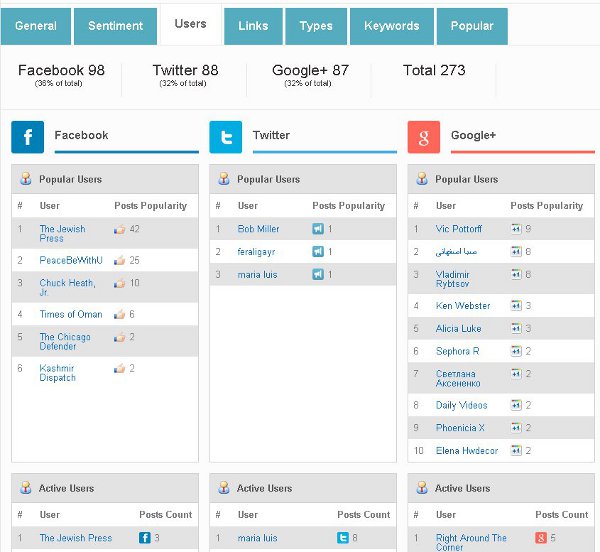Go to the Popular tab
This screenshot has height=552, width=600.
tap(472, 26)
